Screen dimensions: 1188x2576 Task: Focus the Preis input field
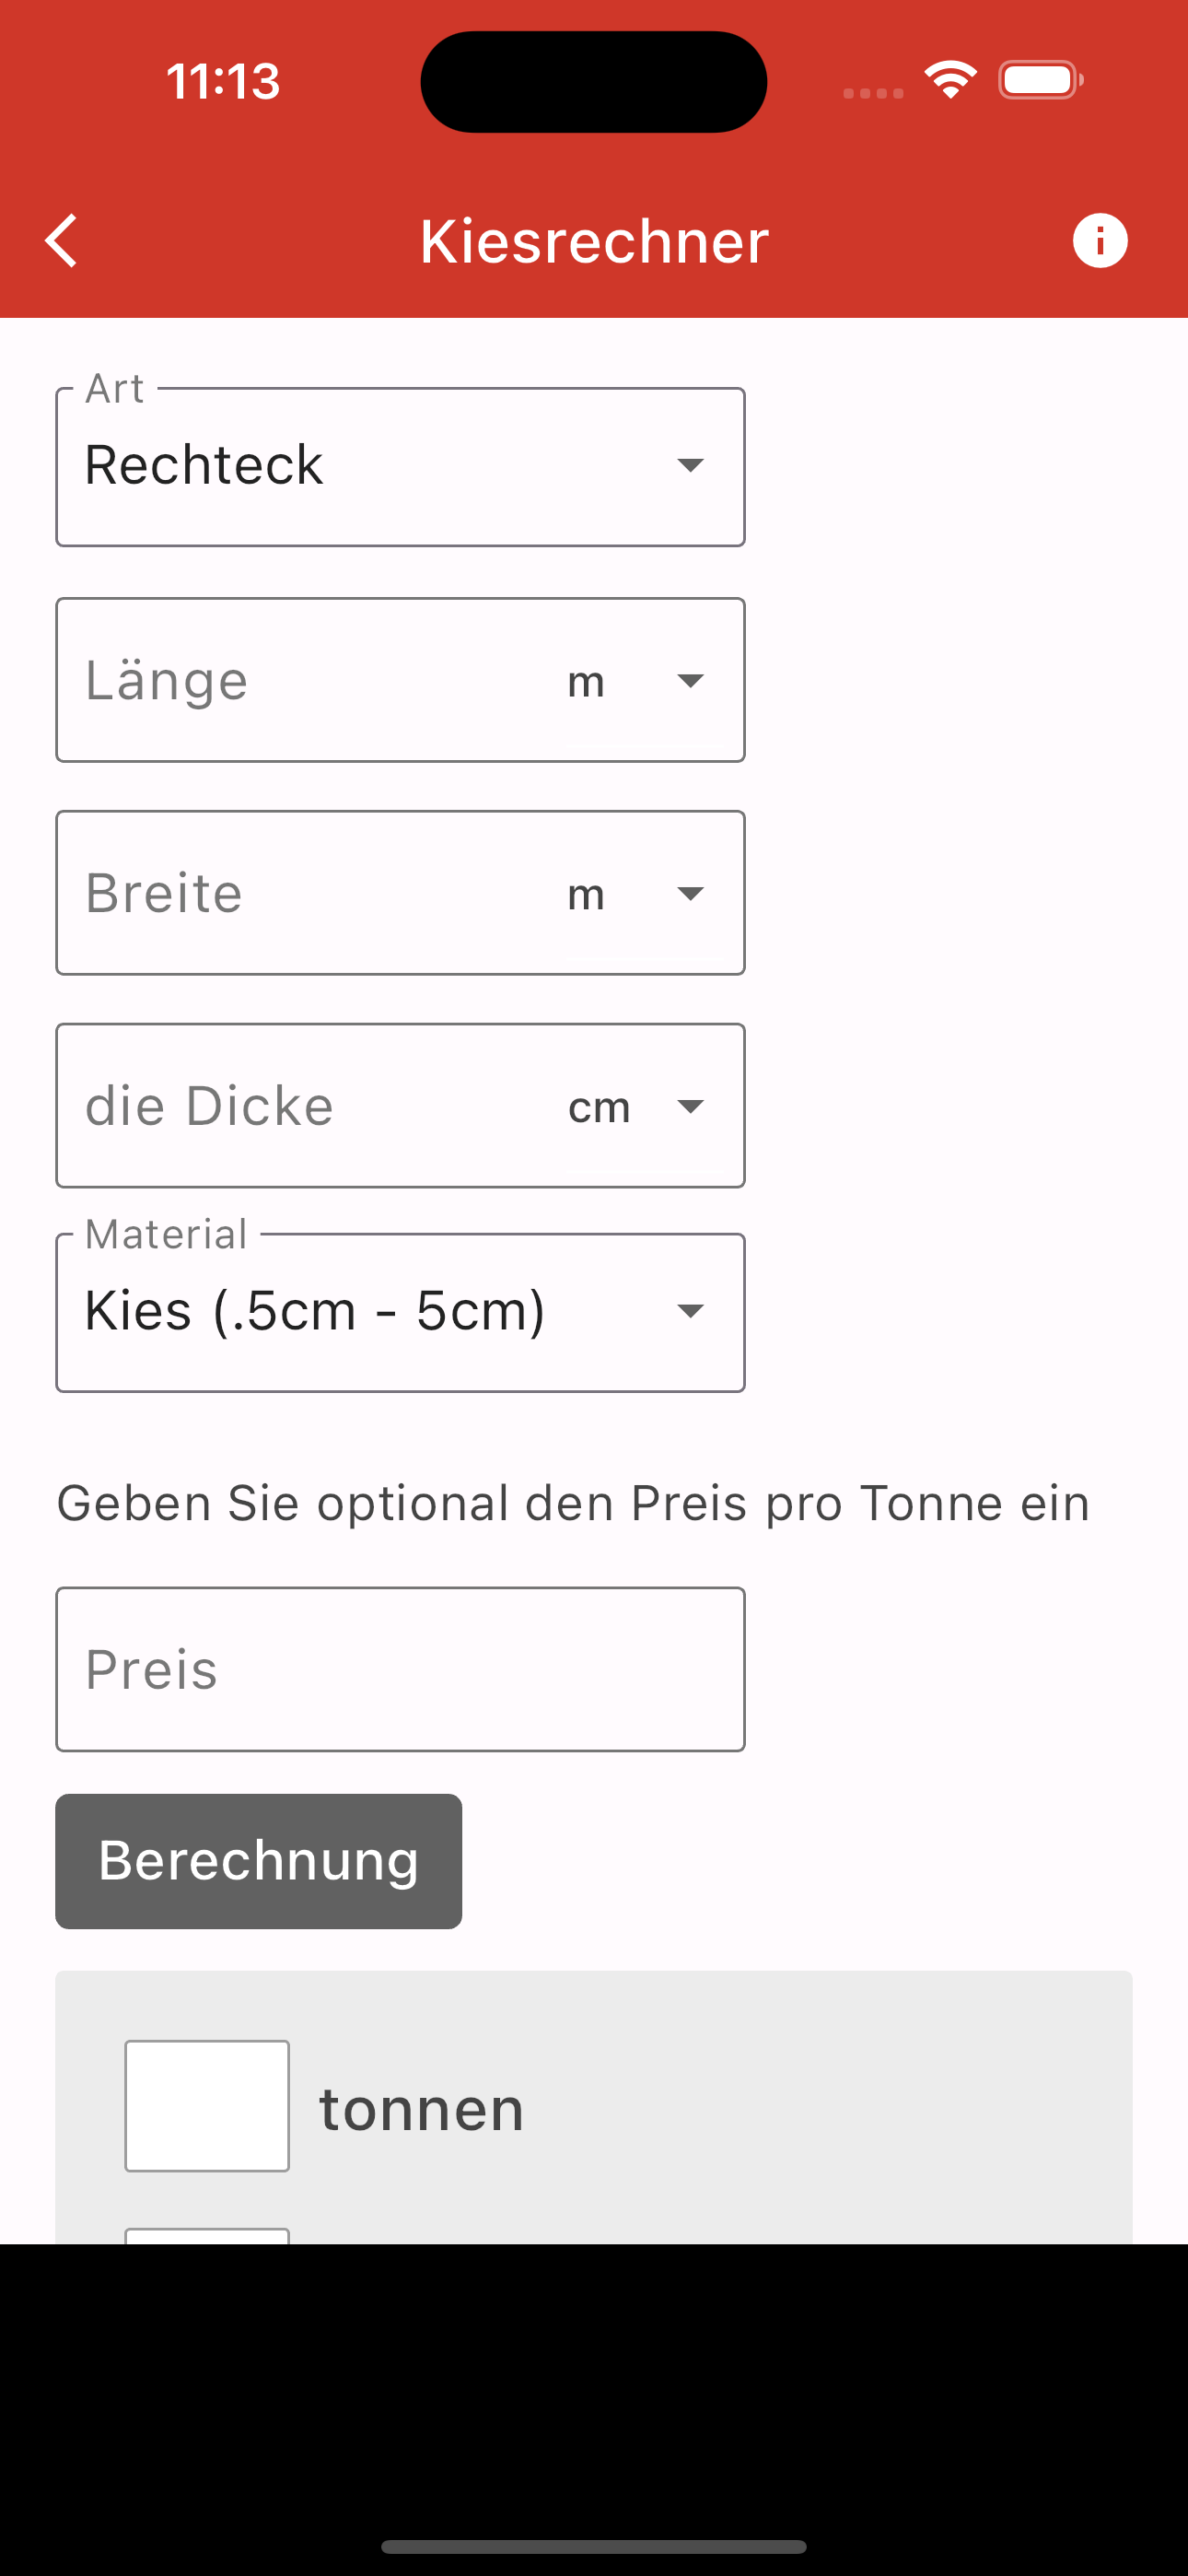pos(400,1669)
